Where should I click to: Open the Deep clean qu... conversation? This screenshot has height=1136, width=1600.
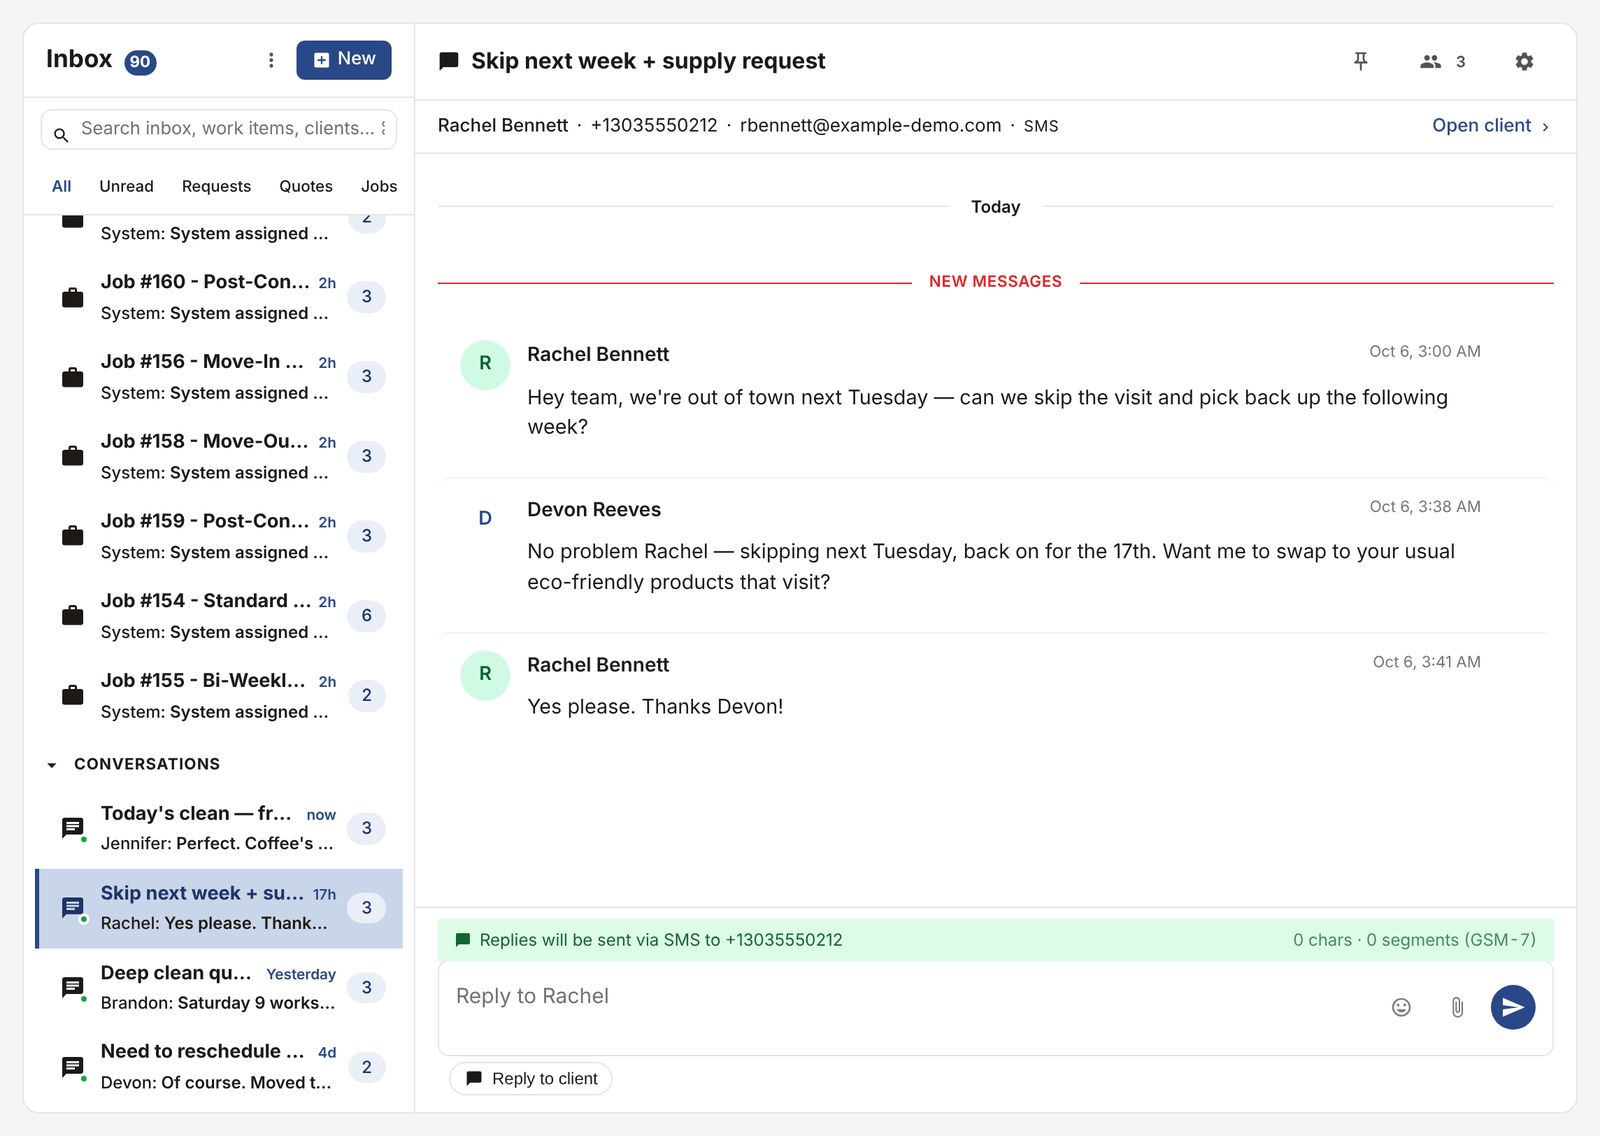pyautogui.click(x=219, y=988)
